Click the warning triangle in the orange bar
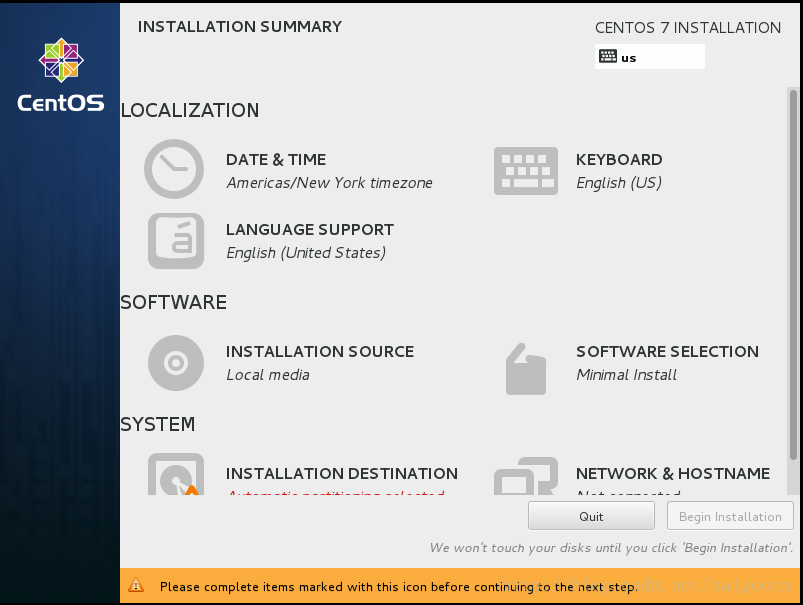803x605 pixels. coord(136,586)
